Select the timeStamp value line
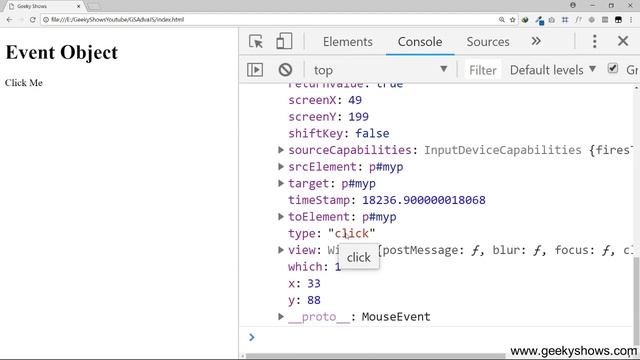This screenshot has height=360, width=640. pos(387,200)
